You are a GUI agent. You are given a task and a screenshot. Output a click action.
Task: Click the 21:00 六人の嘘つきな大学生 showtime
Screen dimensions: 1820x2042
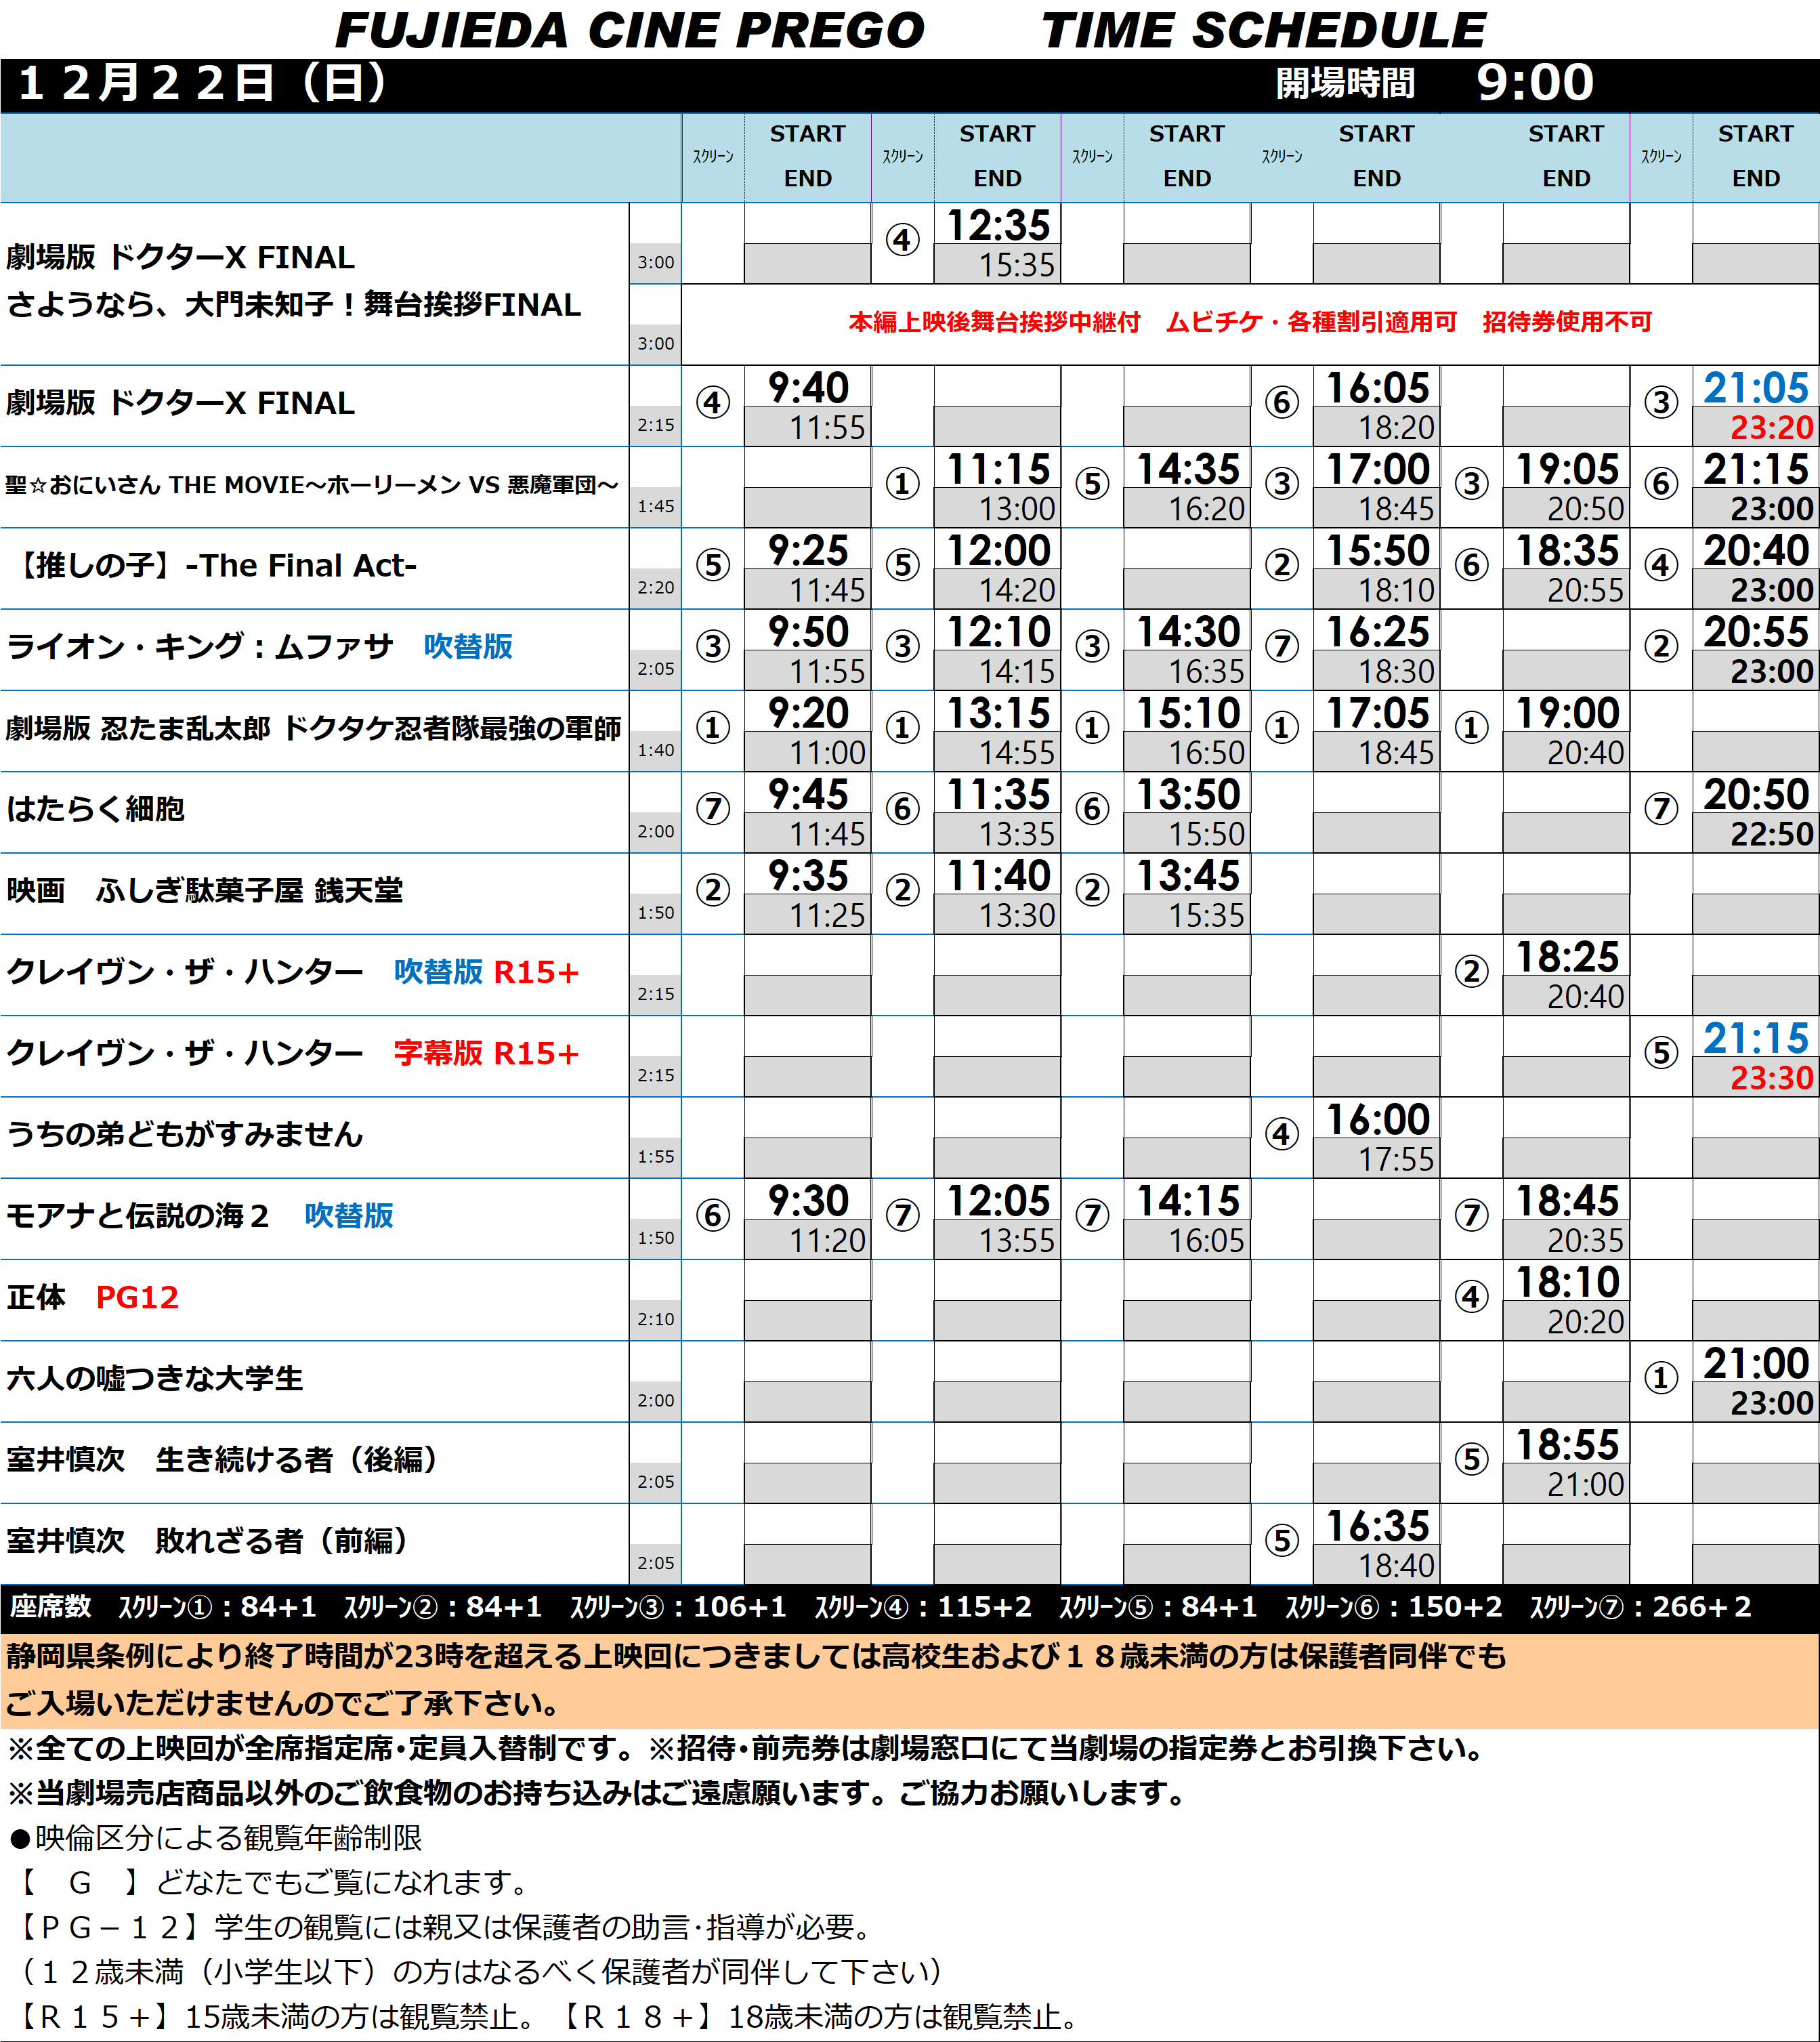pos(1756,1363)
